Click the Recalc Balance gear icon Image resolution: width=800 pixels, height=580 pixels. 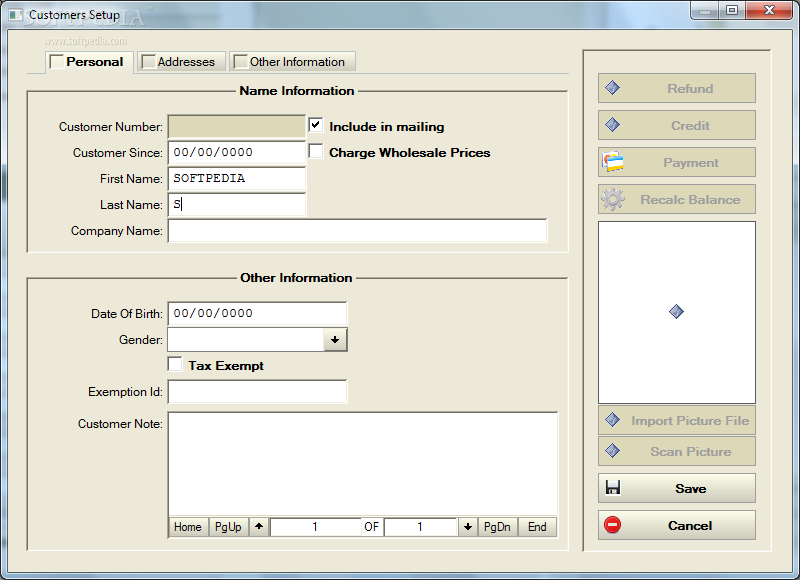pos(613,199)
